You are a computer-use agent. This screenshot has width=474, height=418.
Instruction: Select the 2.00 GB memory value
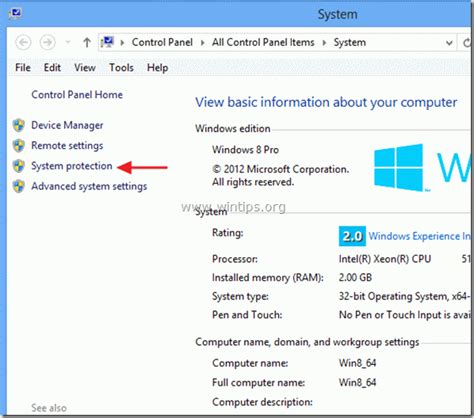point(355,277)
